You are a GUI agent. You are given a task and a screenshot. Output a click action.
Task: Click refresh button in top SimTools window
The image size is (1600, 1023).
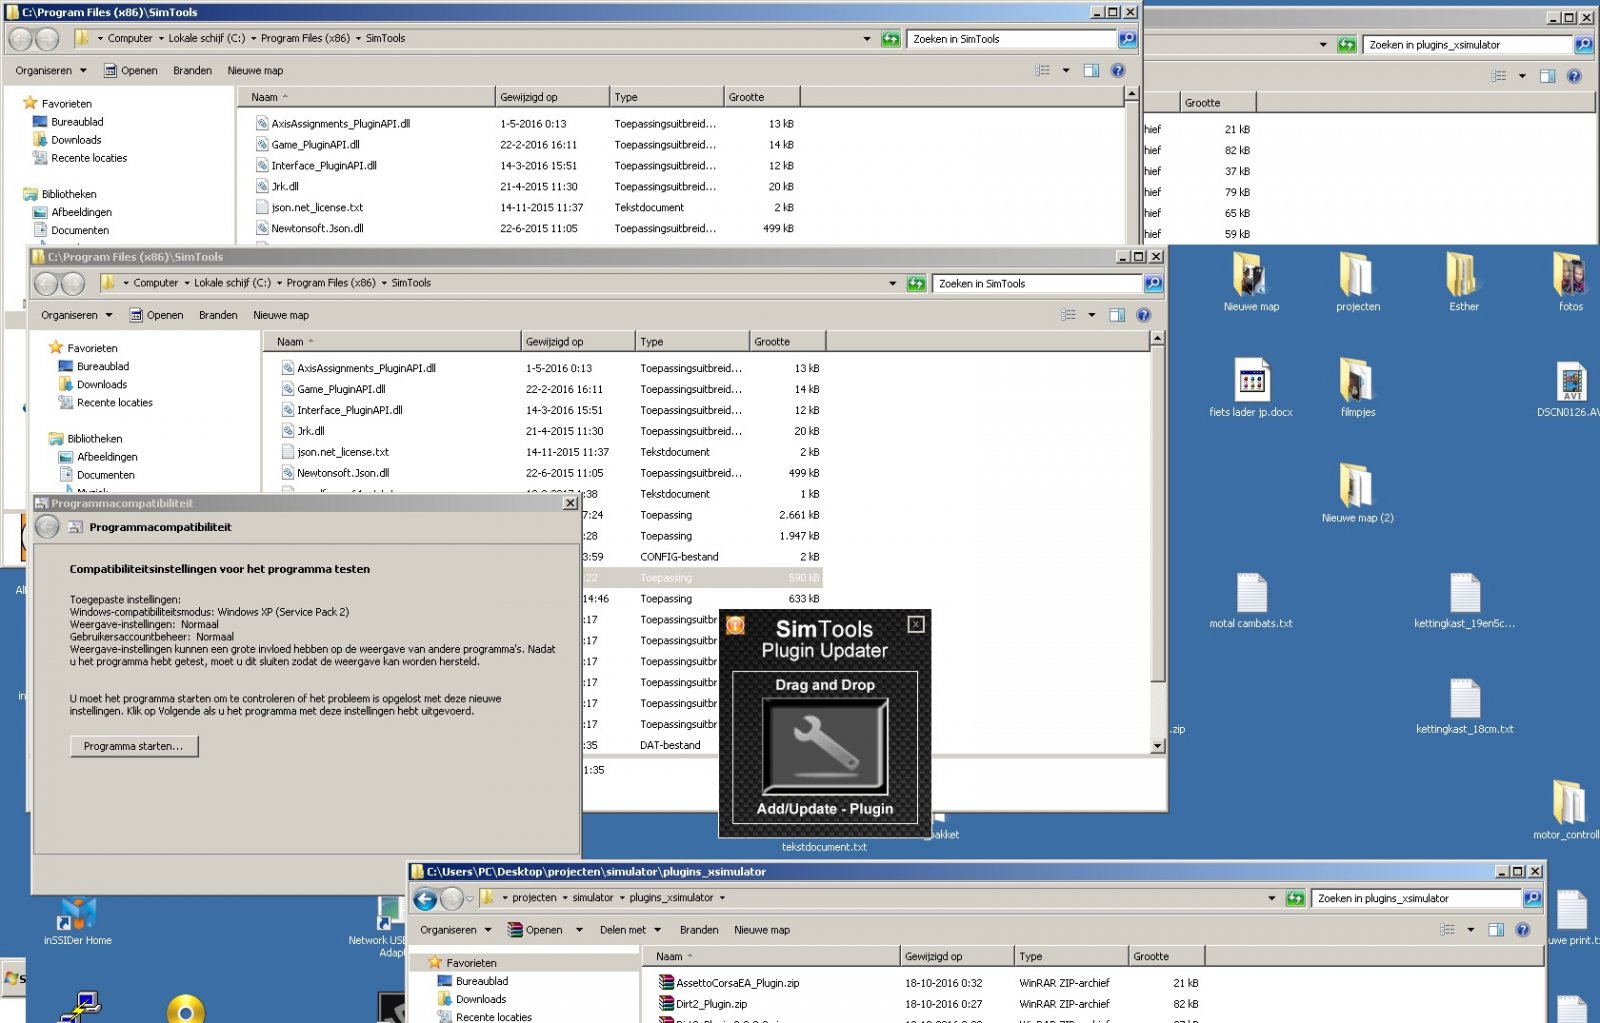point(890,39)
